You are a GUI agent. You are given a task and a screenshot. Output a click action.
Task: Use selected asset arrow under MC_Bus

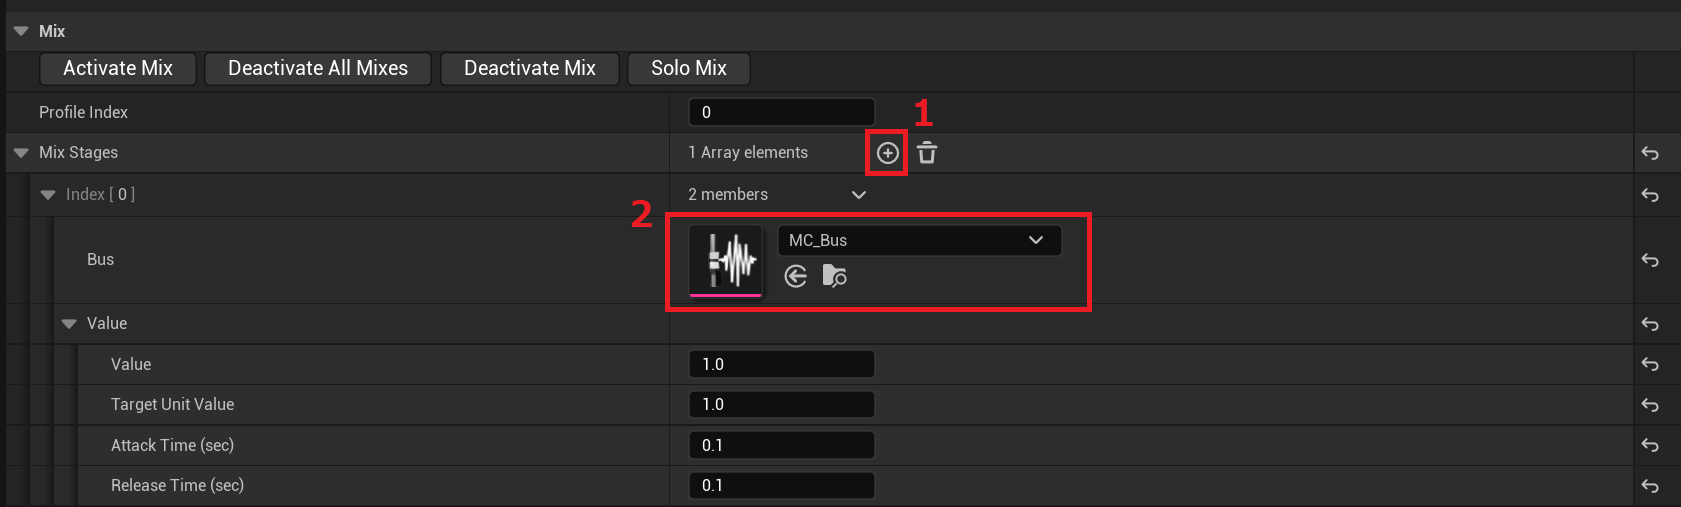(x=796, y=276)
